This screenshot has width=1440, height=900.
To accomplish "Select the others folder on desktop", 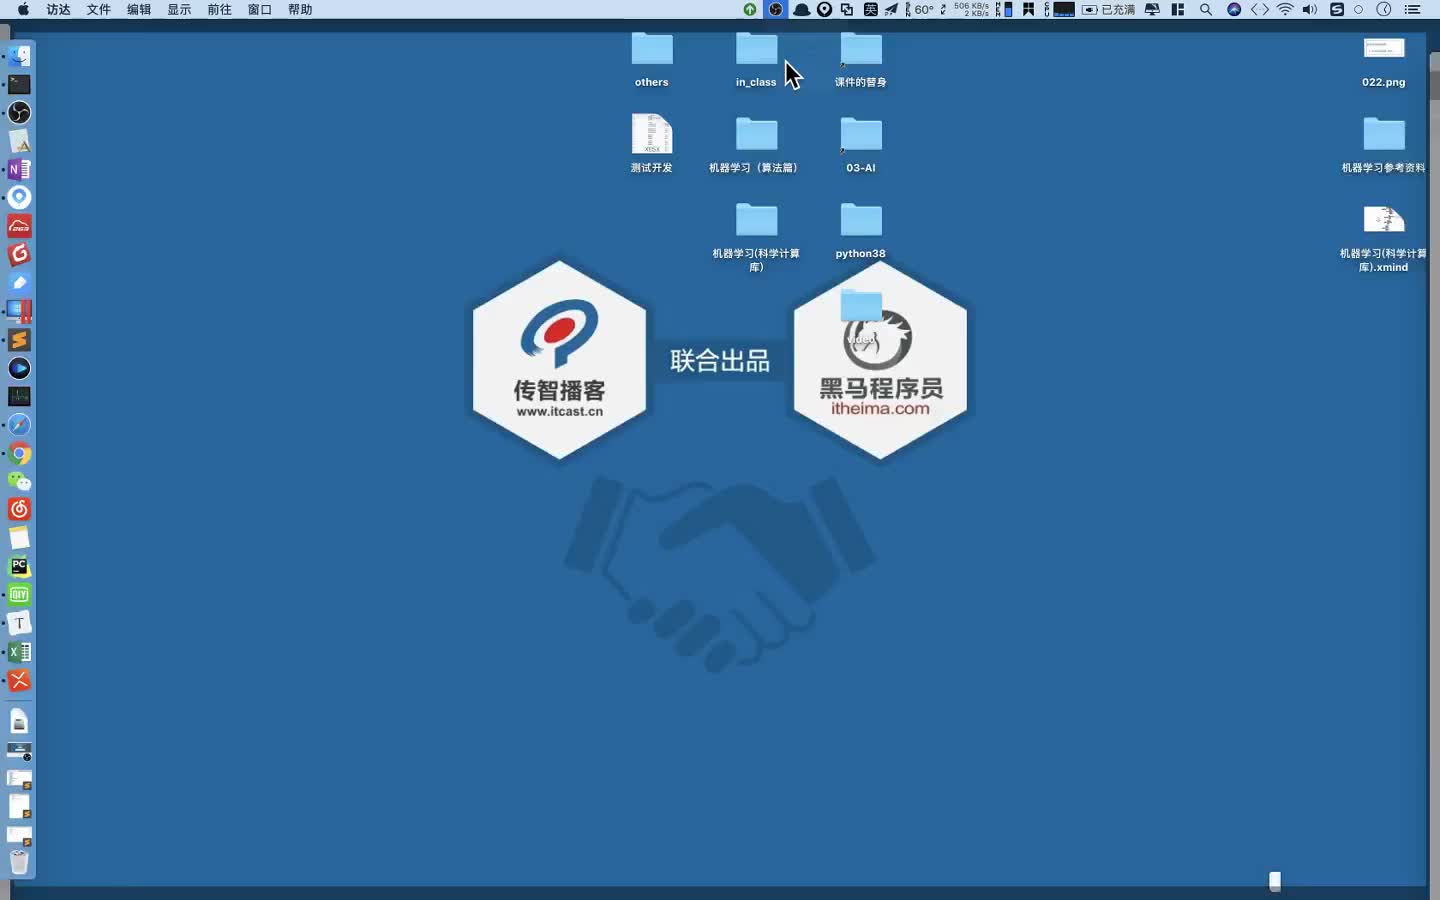I will point(652,60).
